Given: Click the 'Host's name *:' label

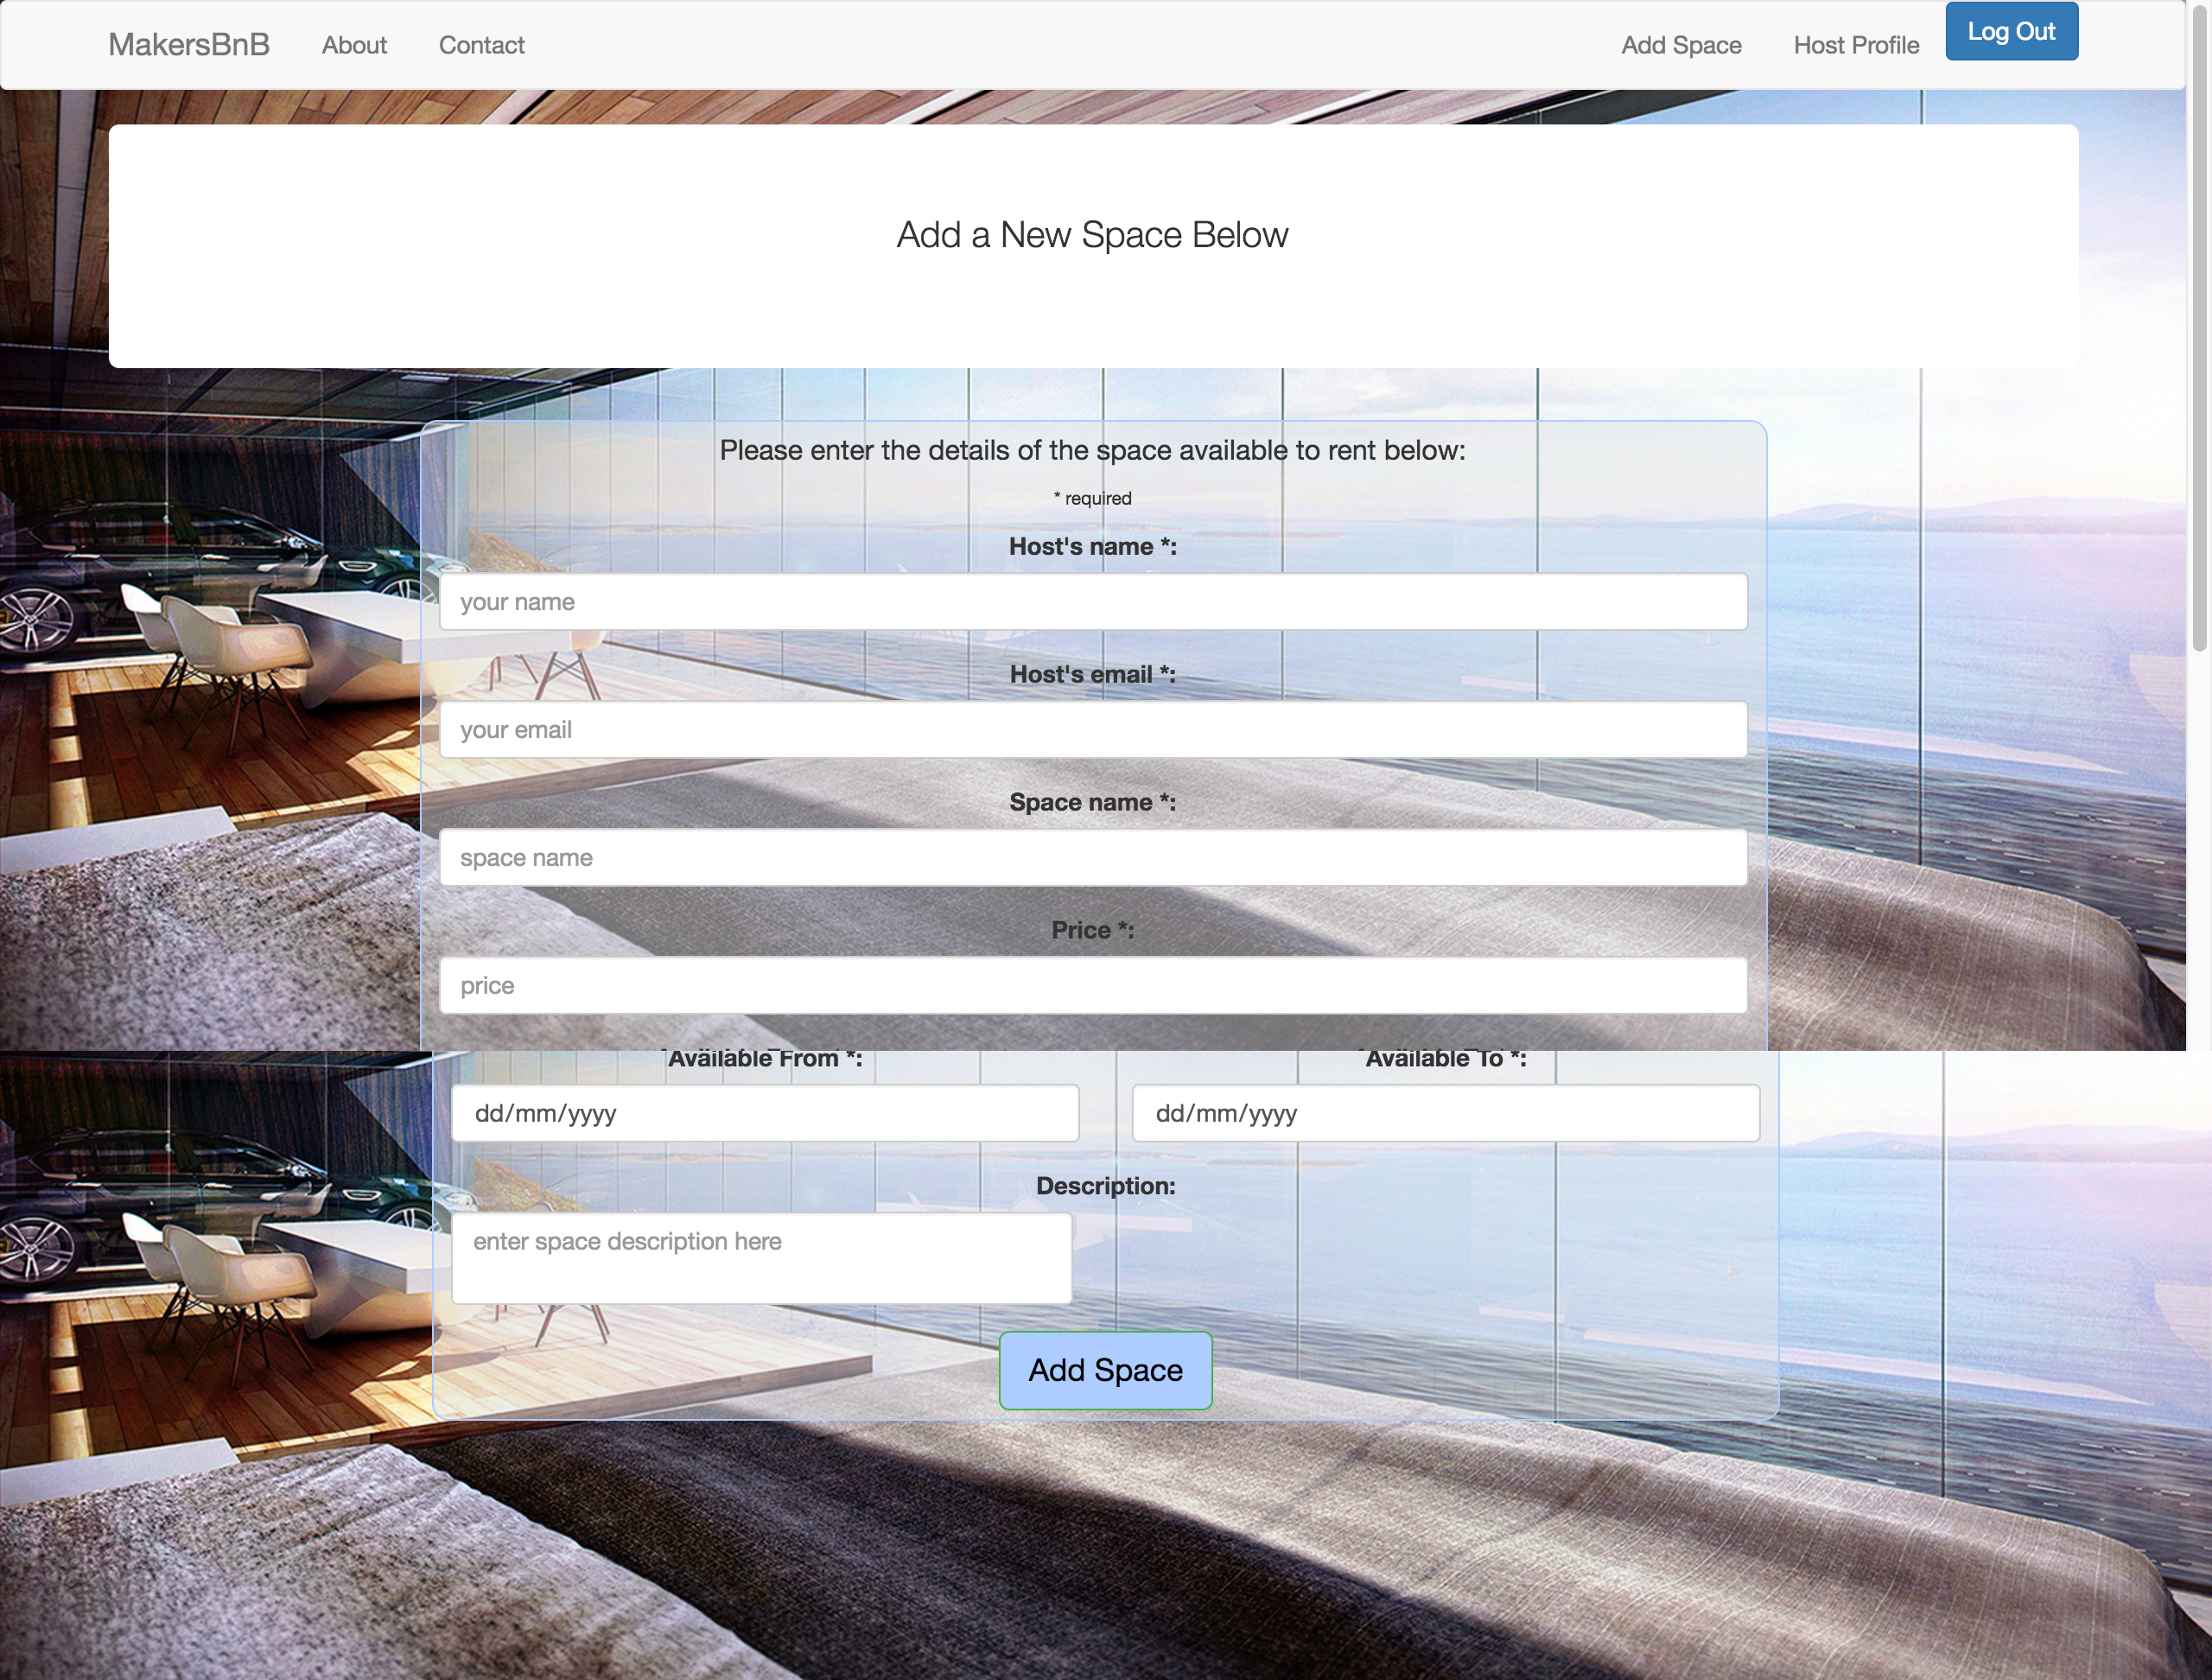Looking at the screenshot, I should (1093, 547).
